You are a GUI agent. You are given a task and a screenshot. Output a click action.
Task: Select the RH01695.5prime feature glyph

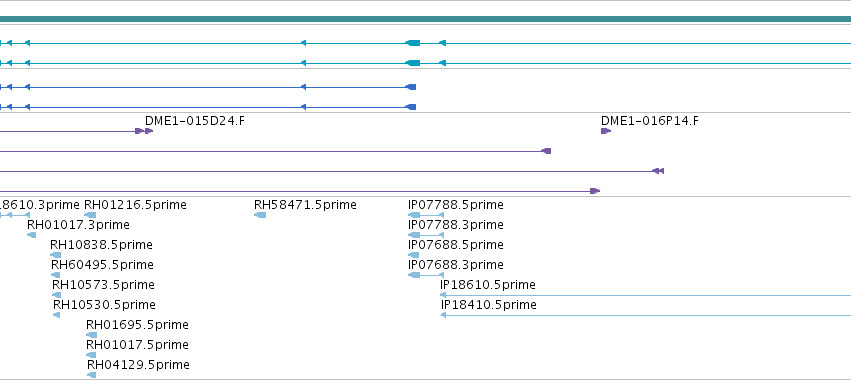[91, 335]
